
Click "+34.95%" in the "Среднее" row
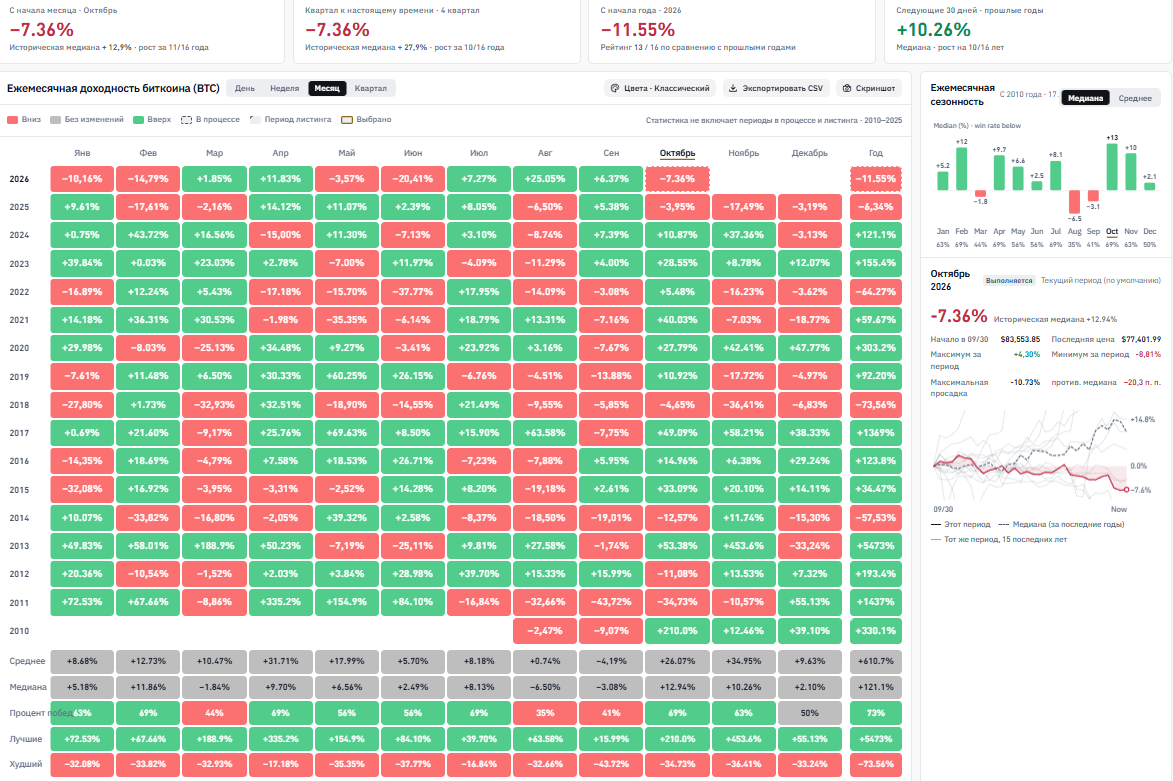pos(744,661)
